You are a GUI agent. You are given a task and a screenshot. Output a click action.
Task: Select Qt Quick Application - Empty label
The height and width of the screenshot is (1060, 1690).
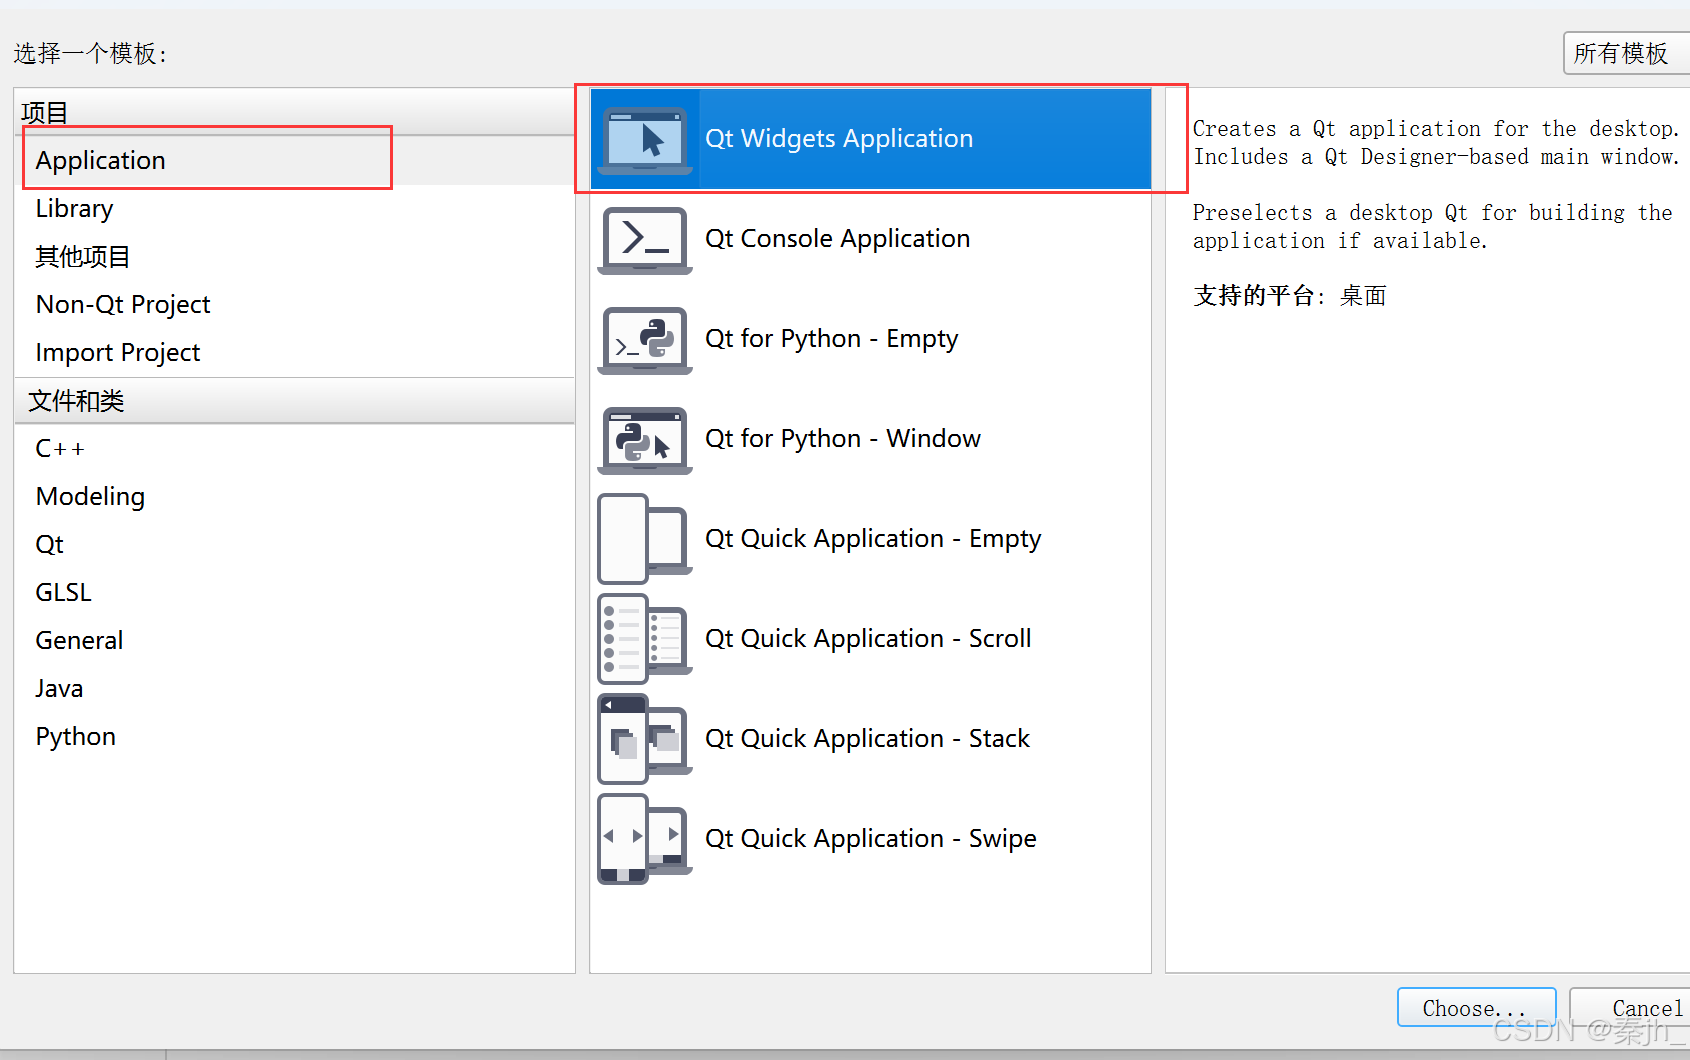tap(873, 539)
